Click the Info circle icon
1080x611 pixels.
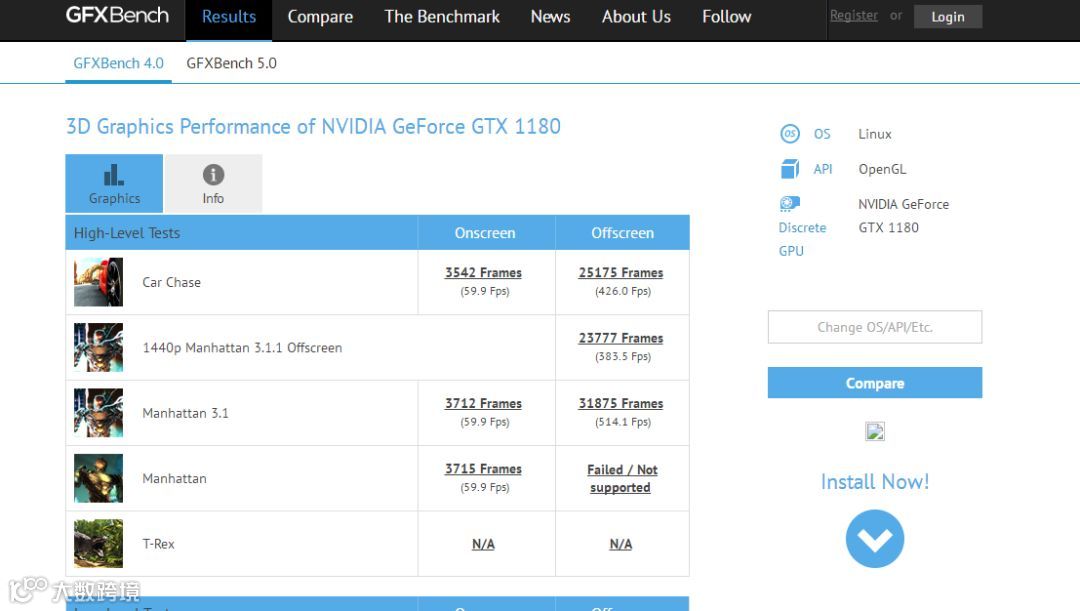coord(214,175)
